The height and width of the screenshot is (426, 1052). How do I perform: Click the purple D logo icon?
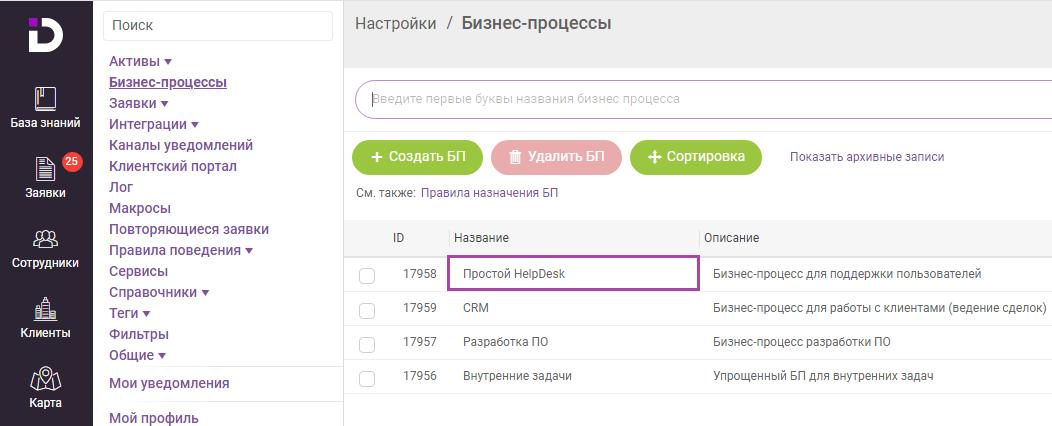click(46, 35)
